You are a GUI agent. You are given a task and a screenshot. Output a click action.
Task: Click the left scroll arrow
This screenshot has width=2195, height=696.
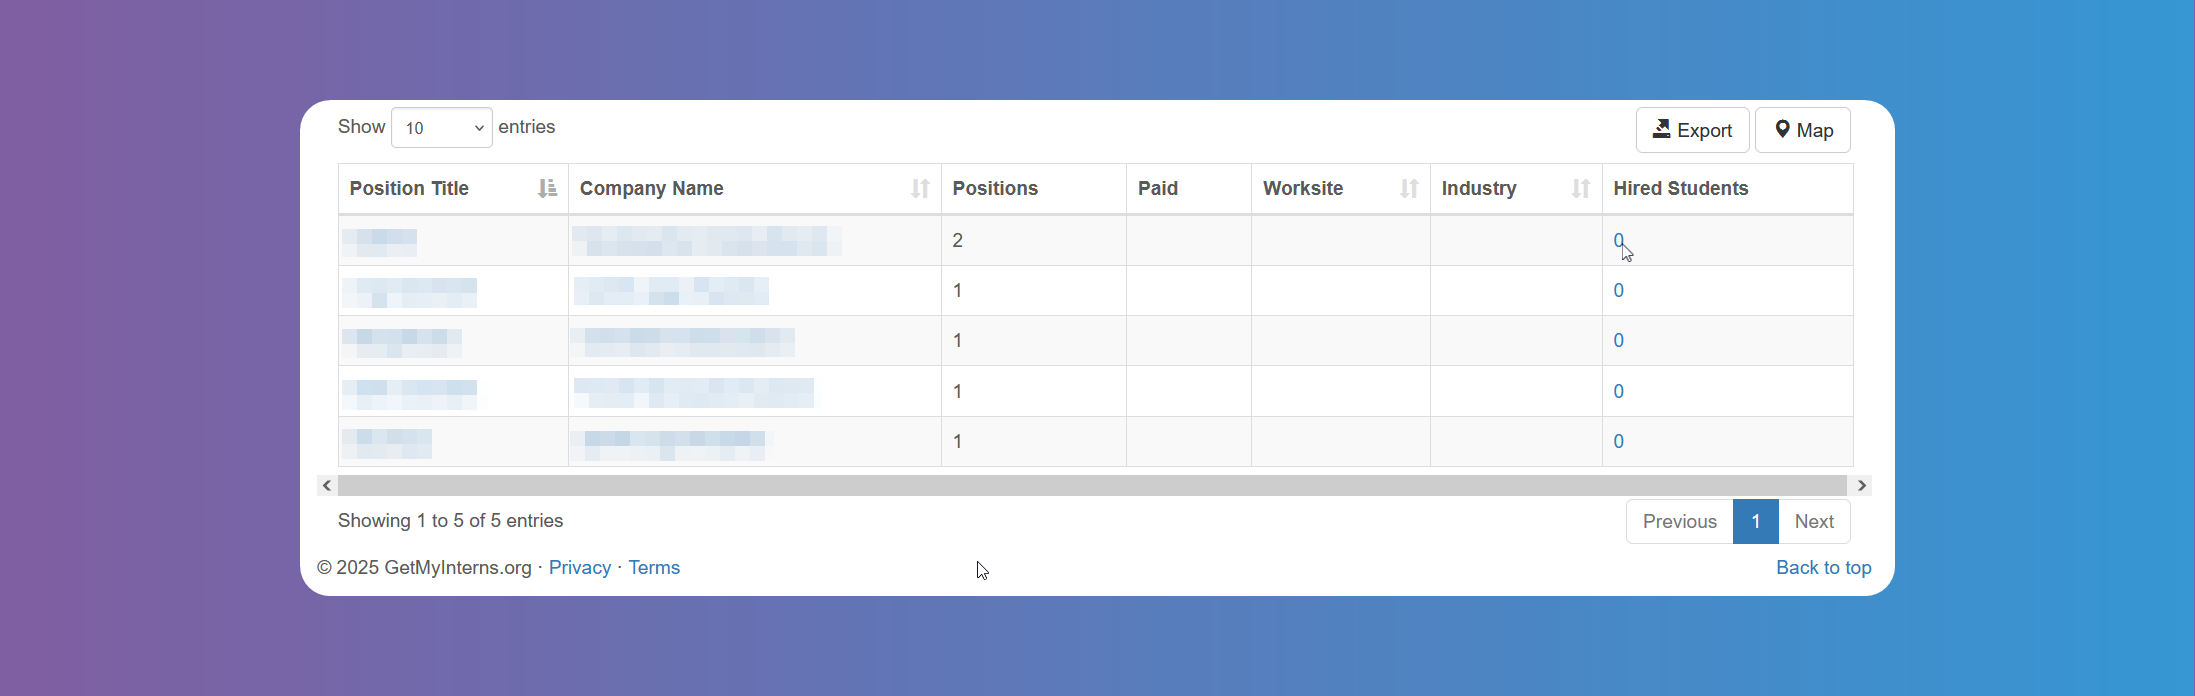pos(326,485)
